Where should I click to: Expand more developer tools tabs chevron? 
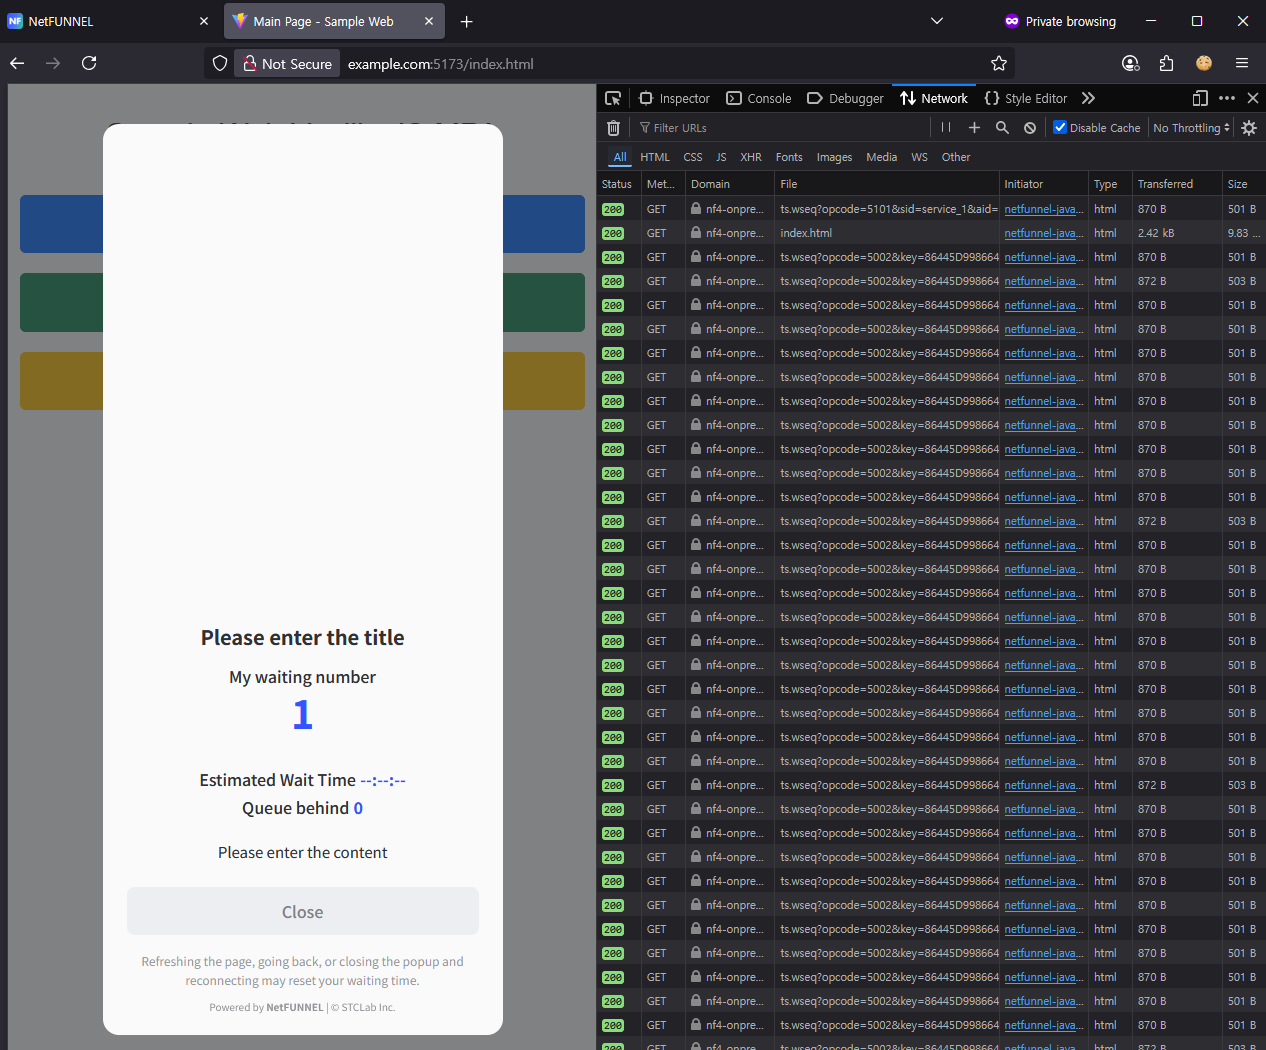click(x=1088, y=98)
